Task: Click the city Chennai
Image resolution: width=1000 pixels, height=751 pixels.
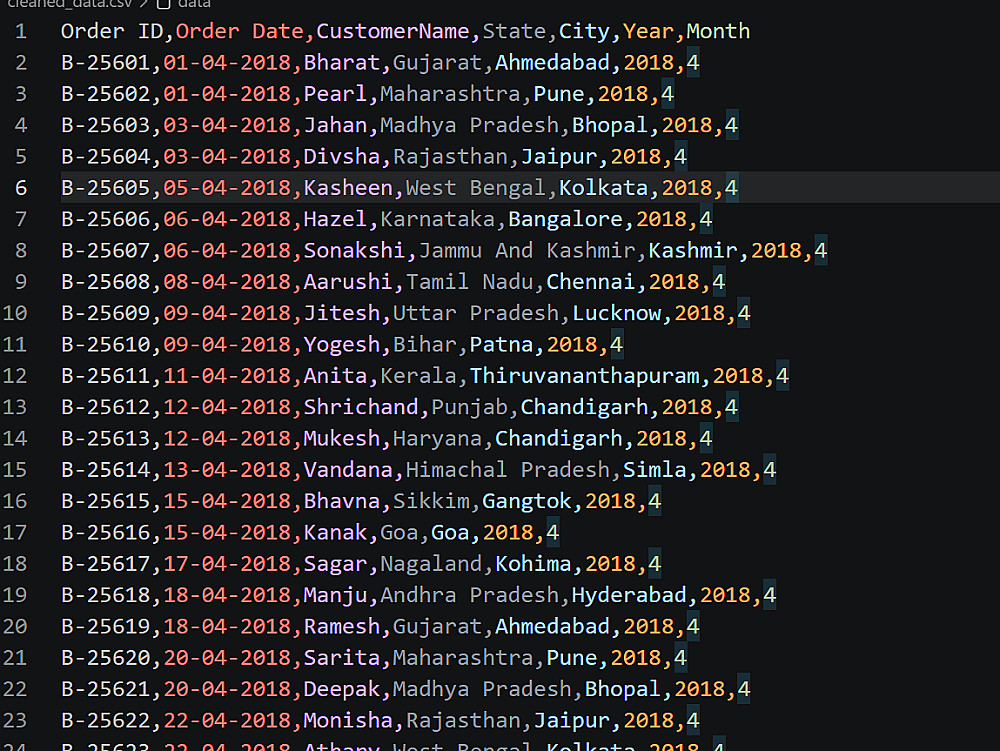Action: click(x=591, y=281)
